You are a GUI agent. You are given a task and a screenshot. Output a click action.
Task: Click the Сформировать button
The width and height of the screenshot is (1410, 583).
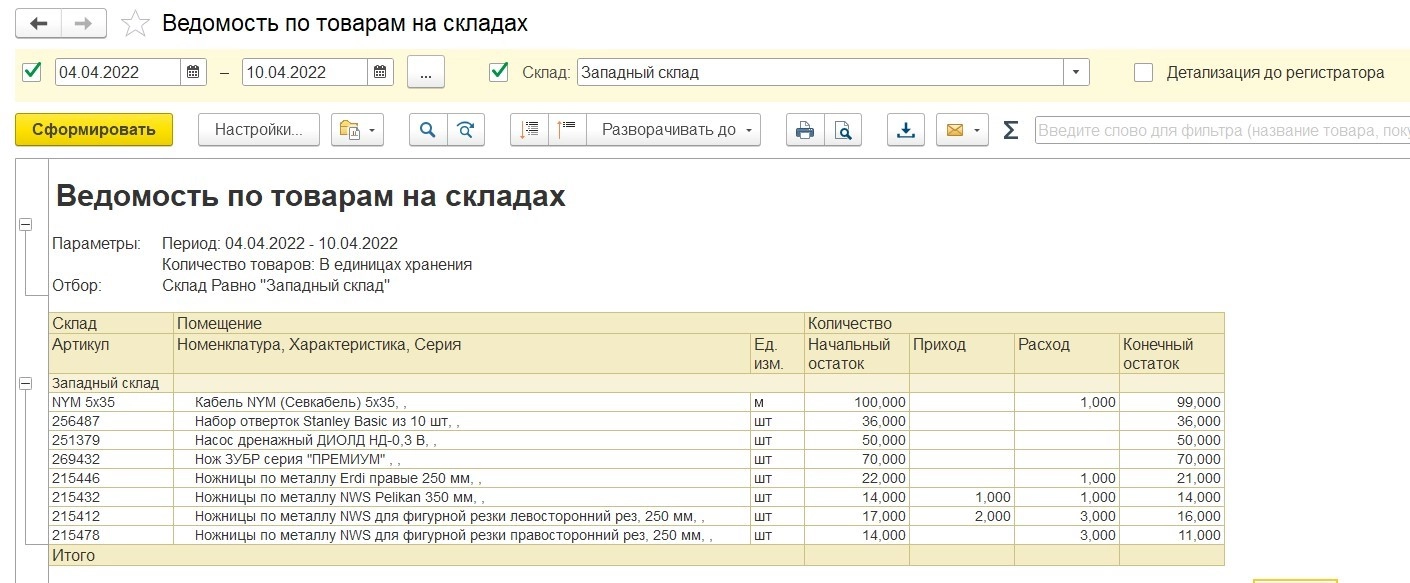pyautogui.click(x=94, y=130)
